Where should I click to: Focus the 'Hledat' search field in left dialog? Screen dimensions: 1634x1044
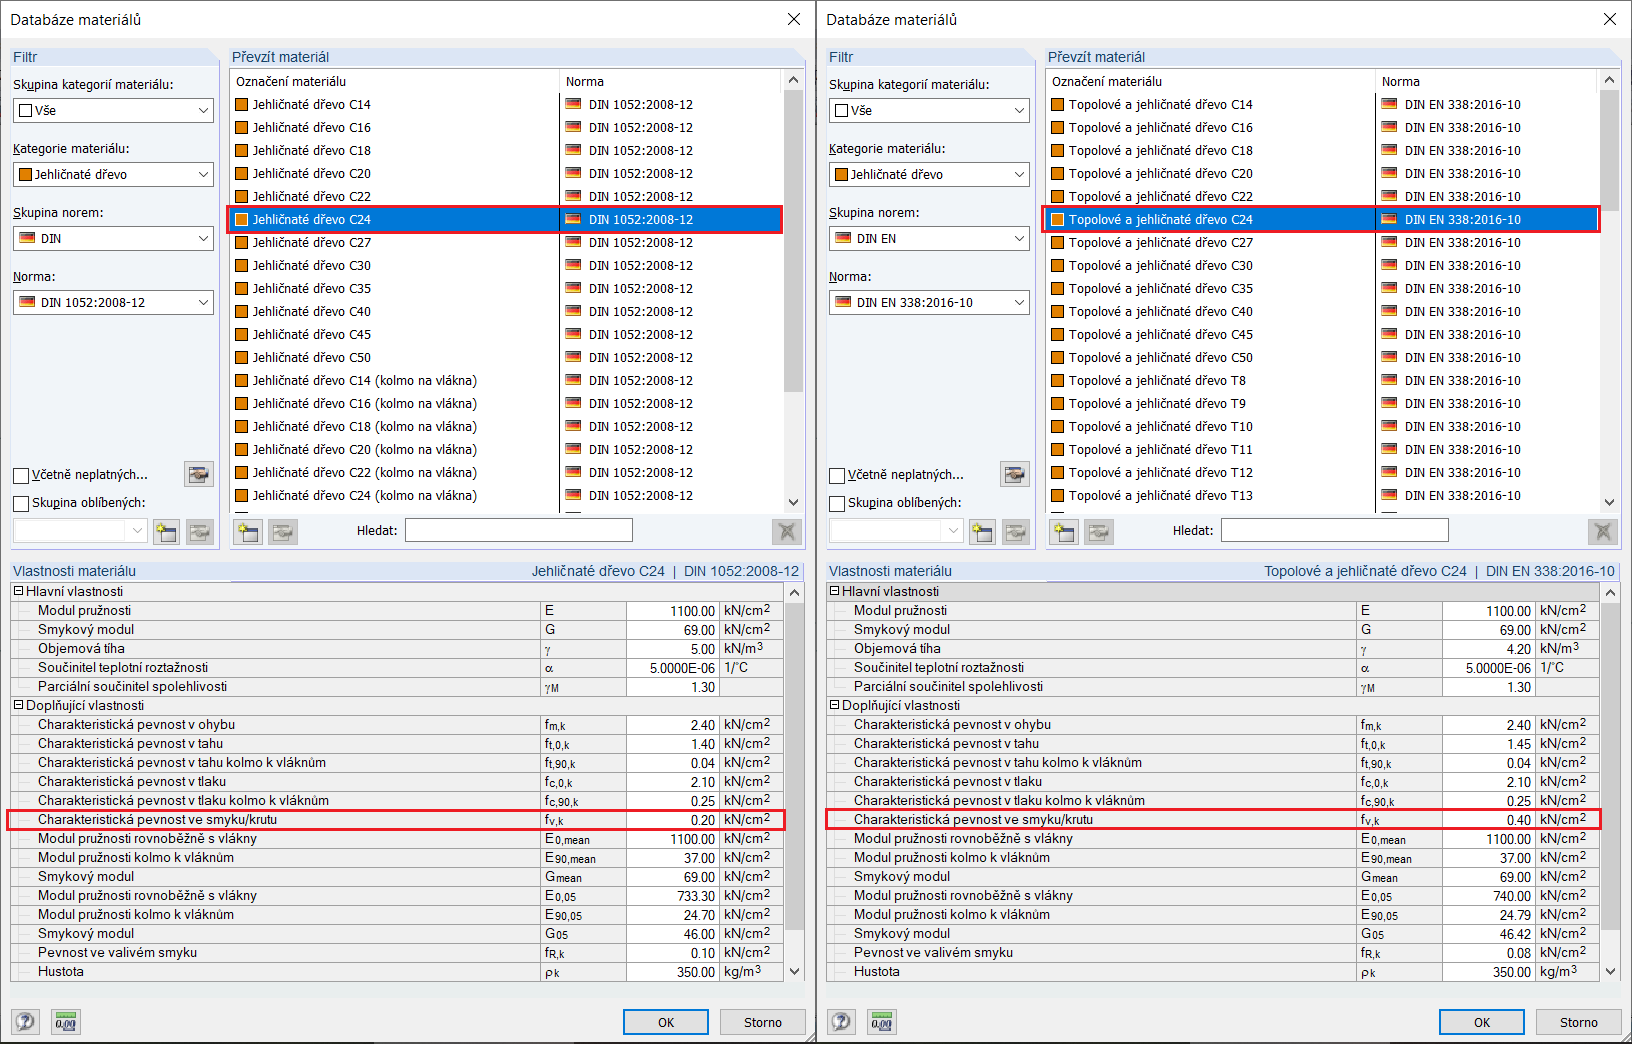point(519,531)
